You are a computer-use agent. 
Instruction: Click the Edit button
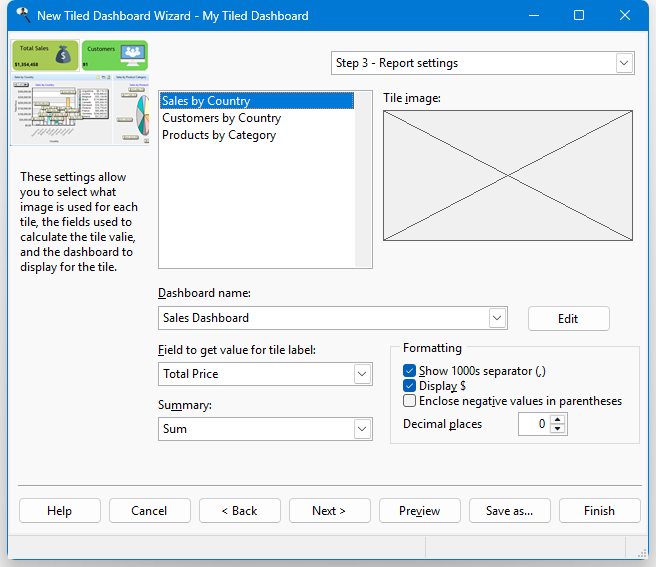[568, 318]
